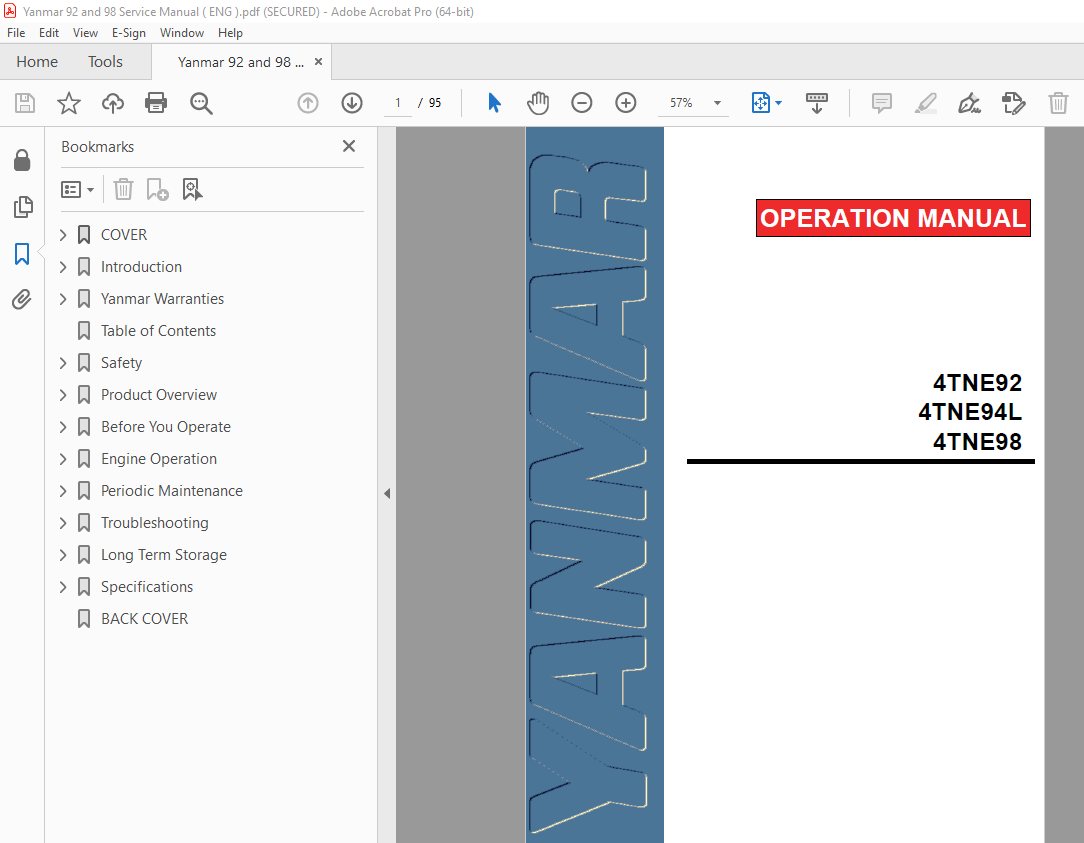Select the Highlight text tool
The width and height of the screenshot is (1084, 843).
926,103
